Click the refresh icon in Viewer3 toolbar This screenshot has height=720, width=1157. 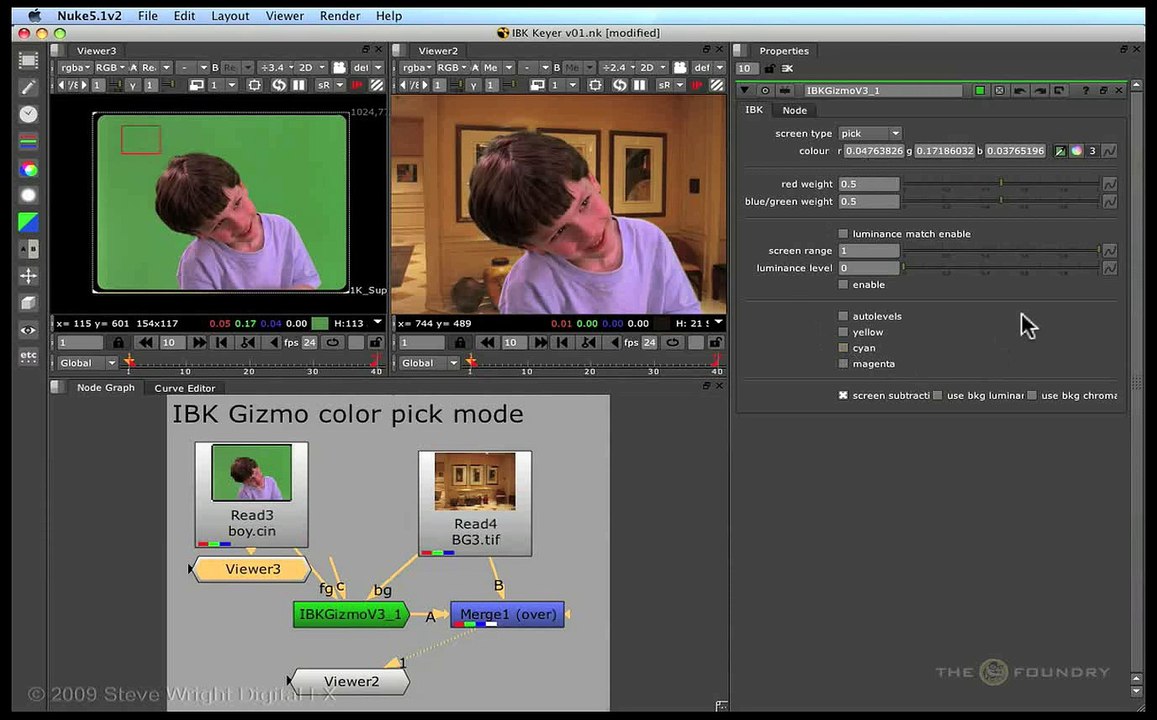click(278, 85)
